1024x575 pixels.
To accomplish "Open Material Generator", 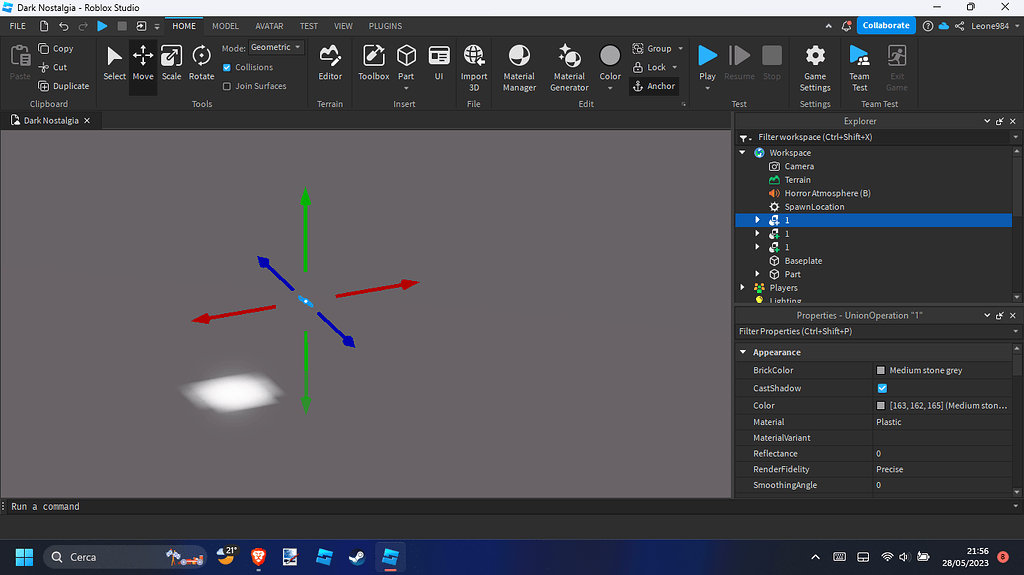I will 569,68.
